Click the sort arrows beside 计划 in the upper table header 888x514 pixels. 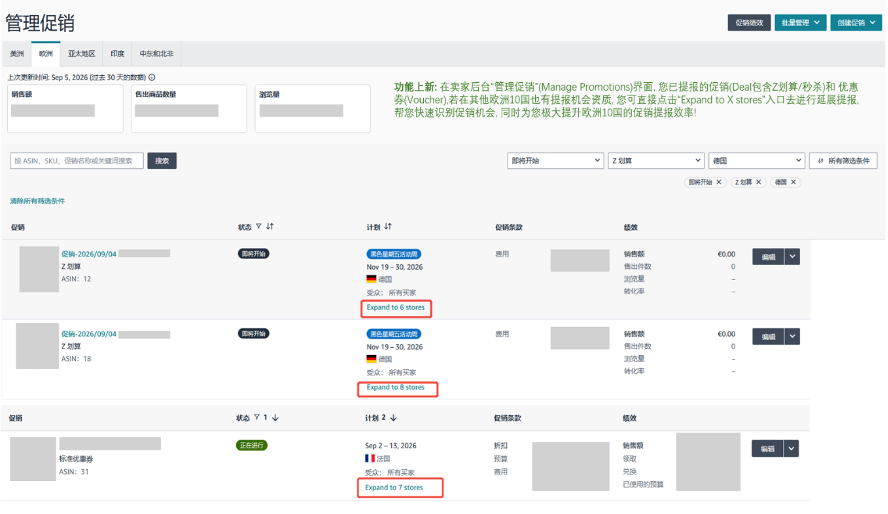pos(388,226)
